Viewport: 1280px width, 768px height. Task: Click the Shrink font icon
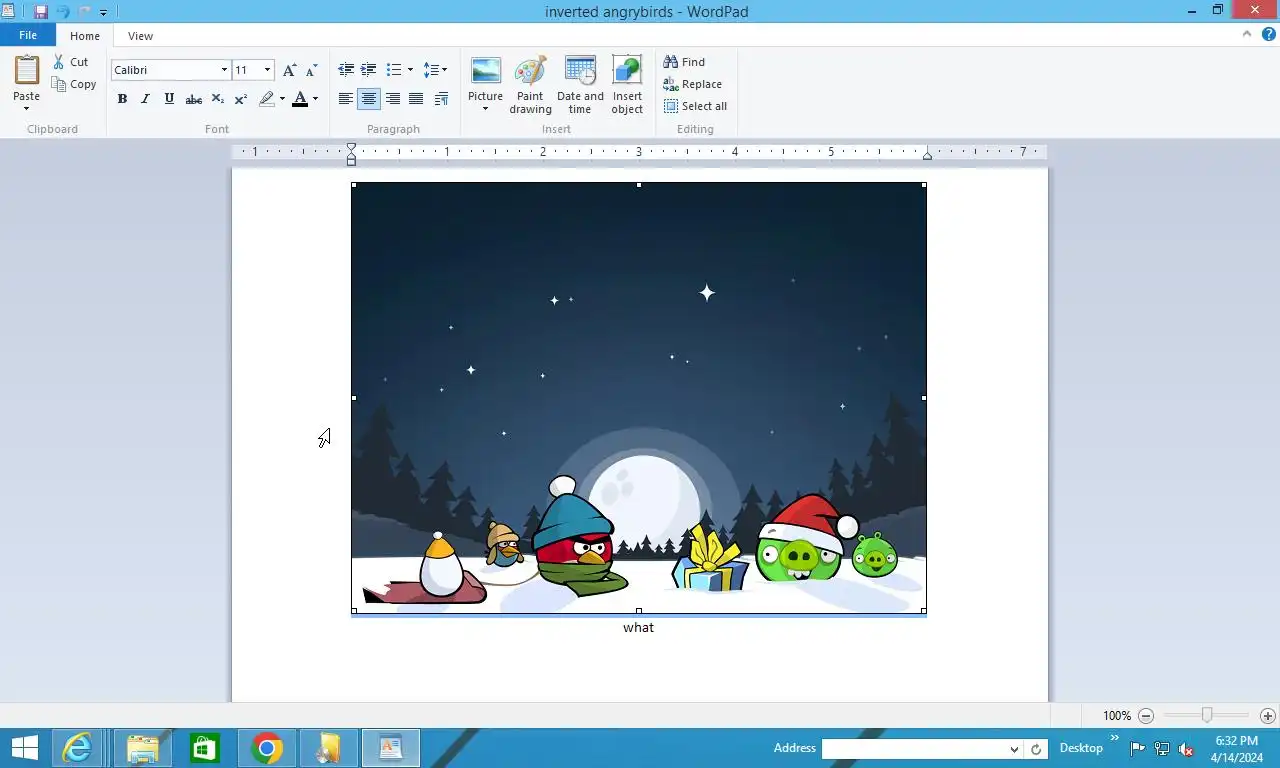[x=311, y=70]
